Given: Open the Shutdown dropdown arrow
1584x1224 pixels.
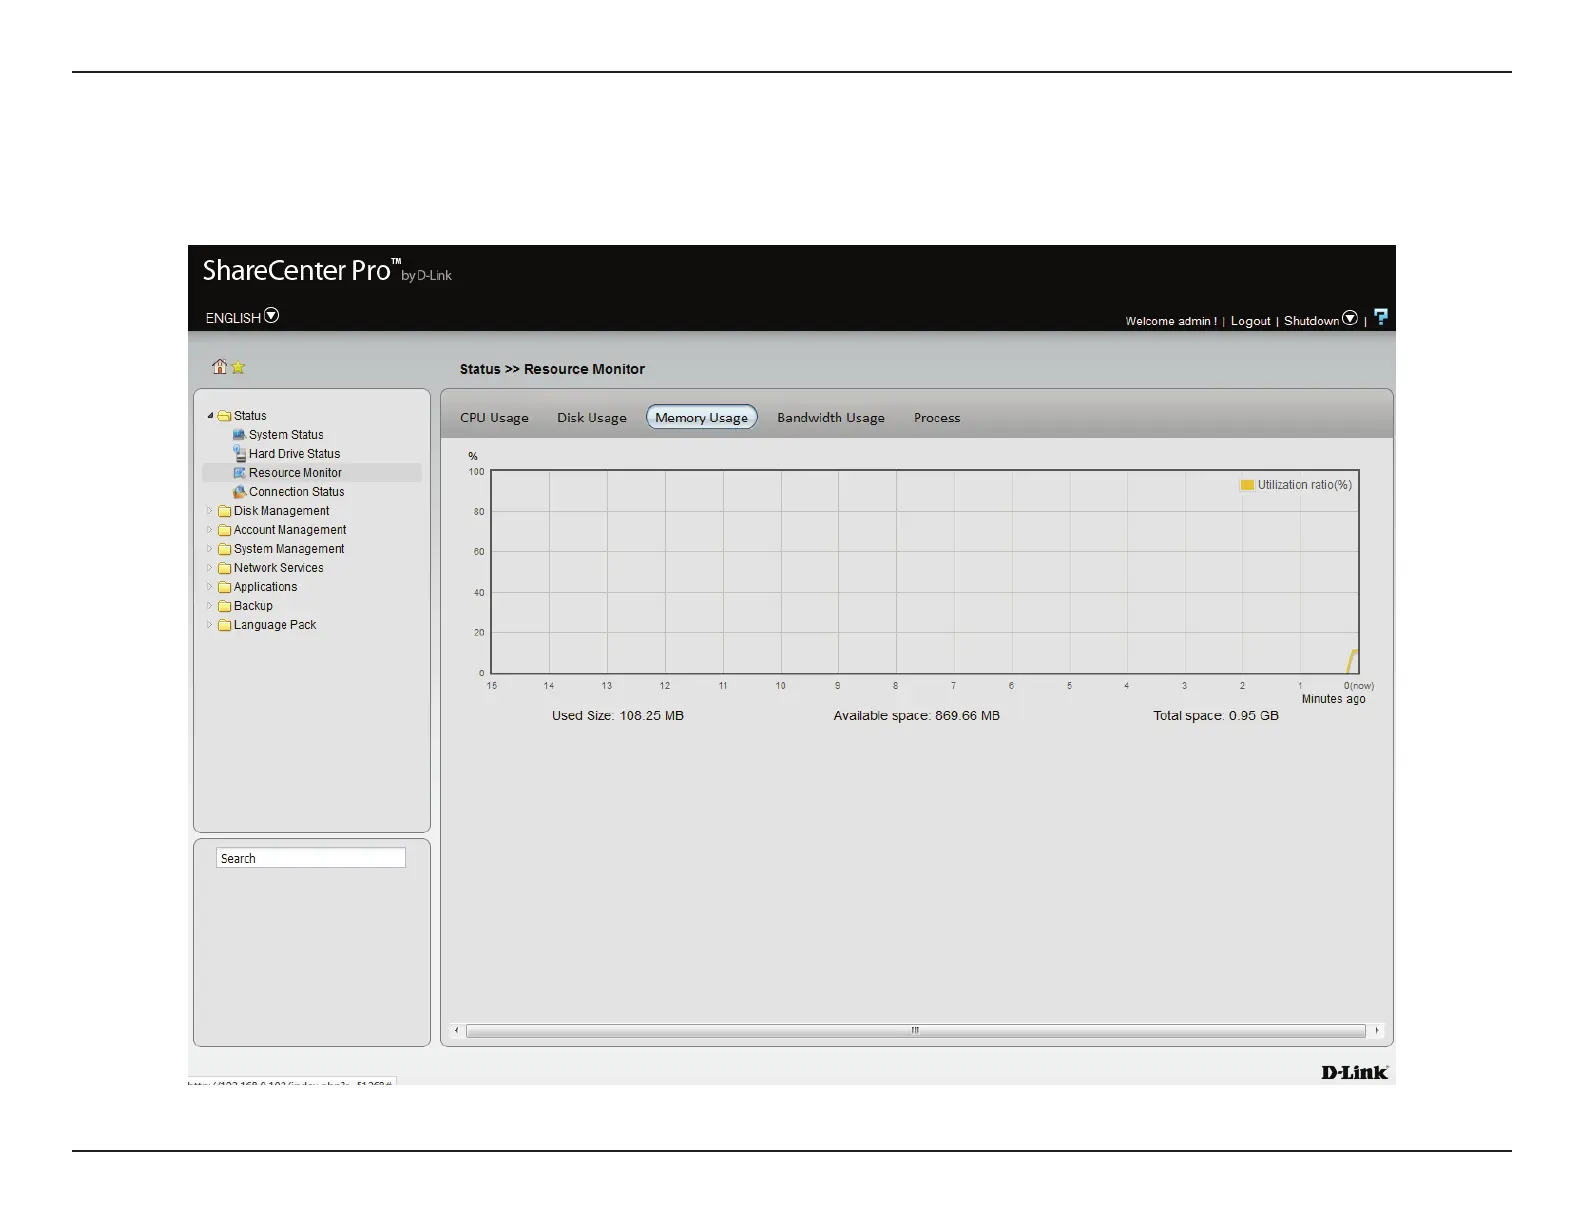Looking at the screenshot, I should 1350,319.
